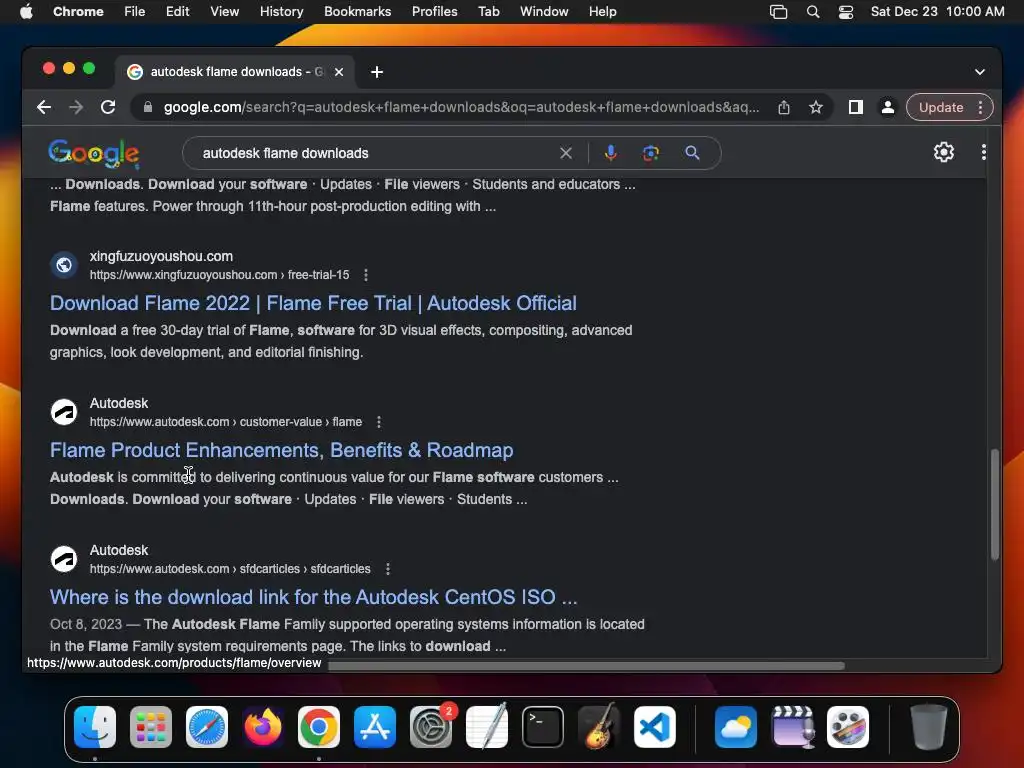The height and width of the screenshot is (768, 1024).
Task: Open the View menu
Action: click(224, 11)
